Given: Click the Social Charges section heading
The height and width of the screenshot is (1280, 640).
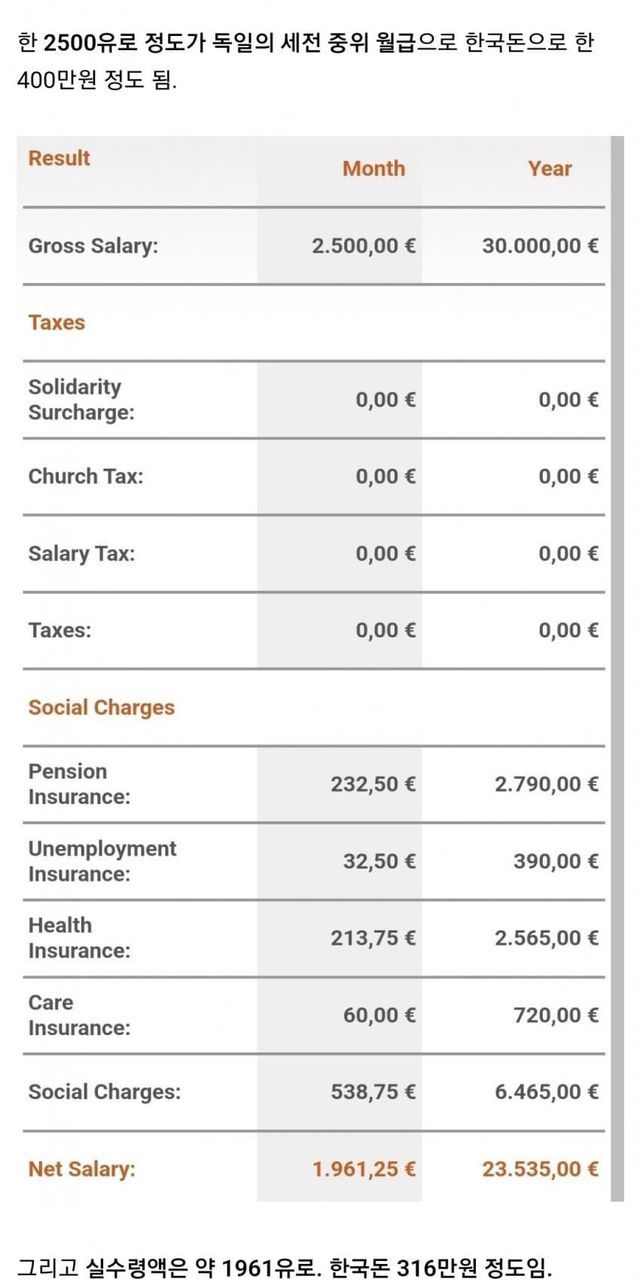Looking at the screenshot, I should 101,707.
